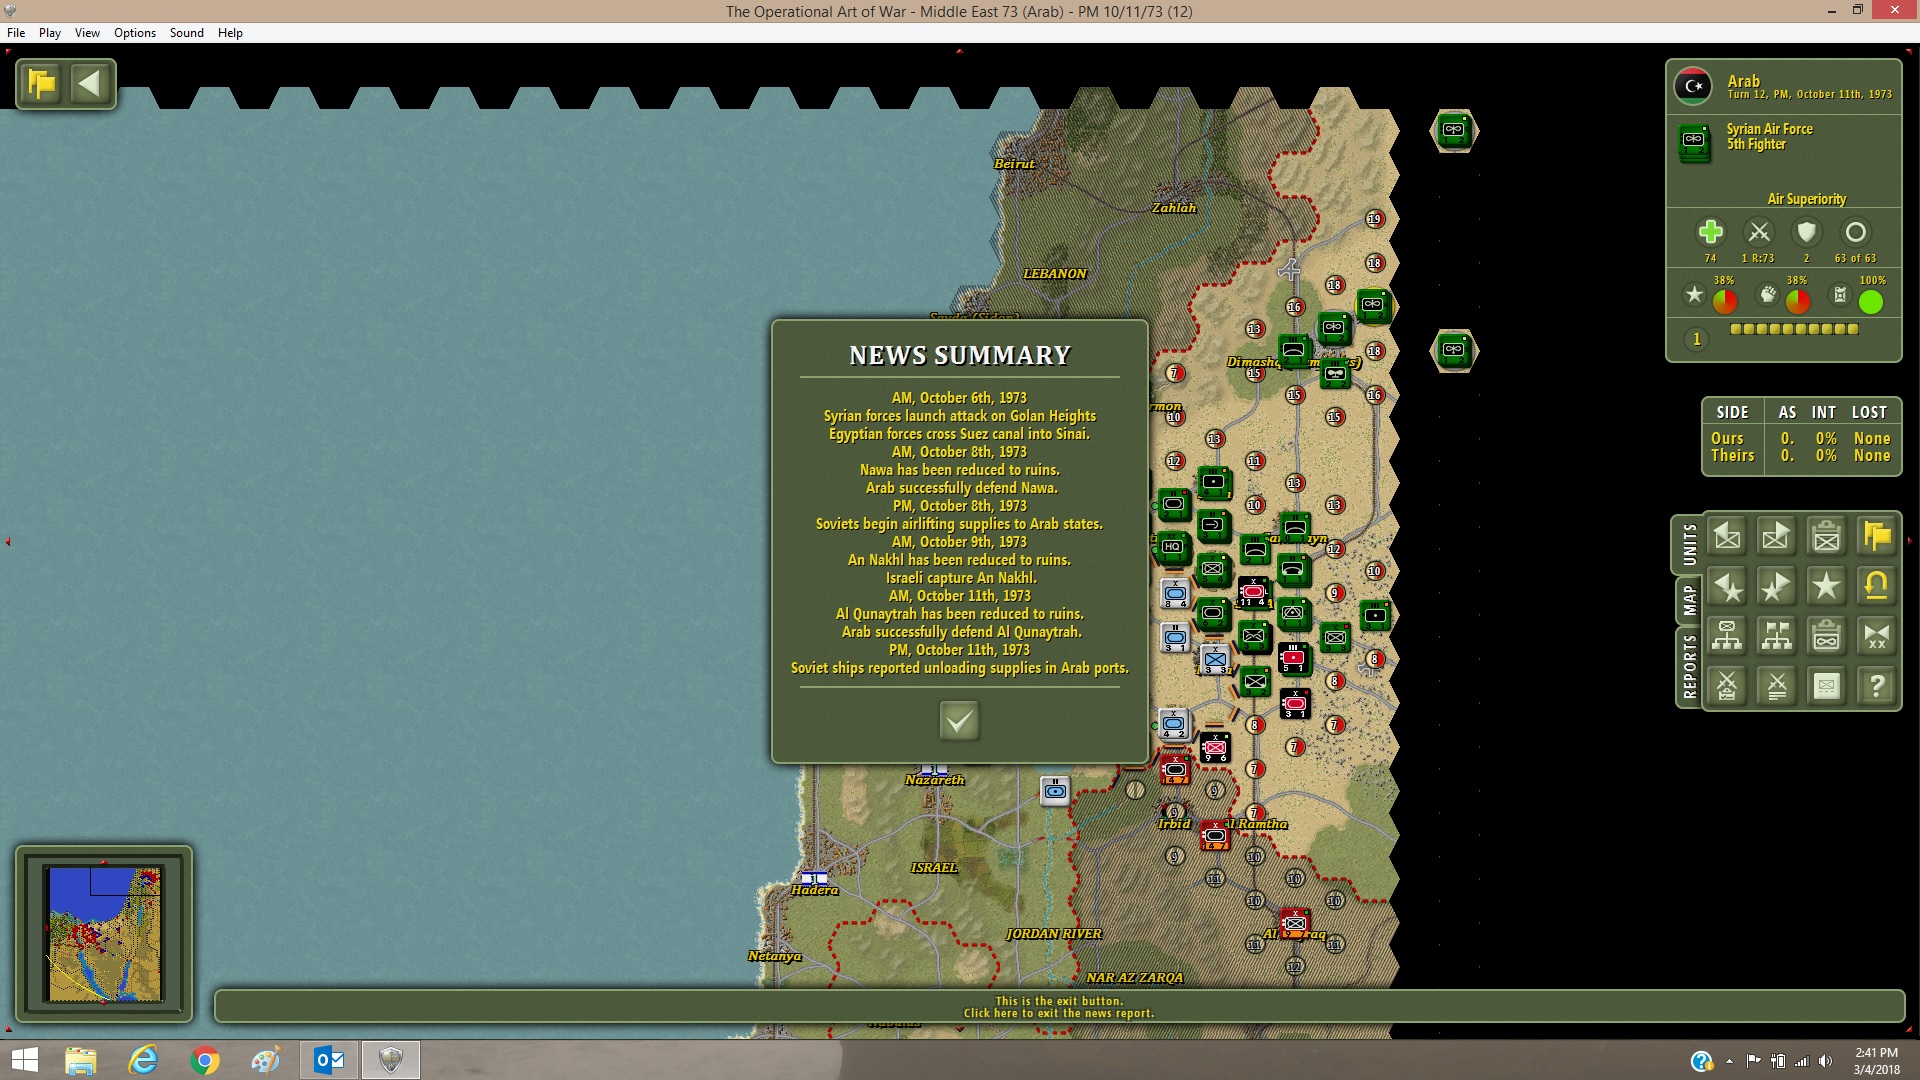Click the yellow undo arrow icon
This screenshot has width=1920, height=1080.
coord(1876,587)
